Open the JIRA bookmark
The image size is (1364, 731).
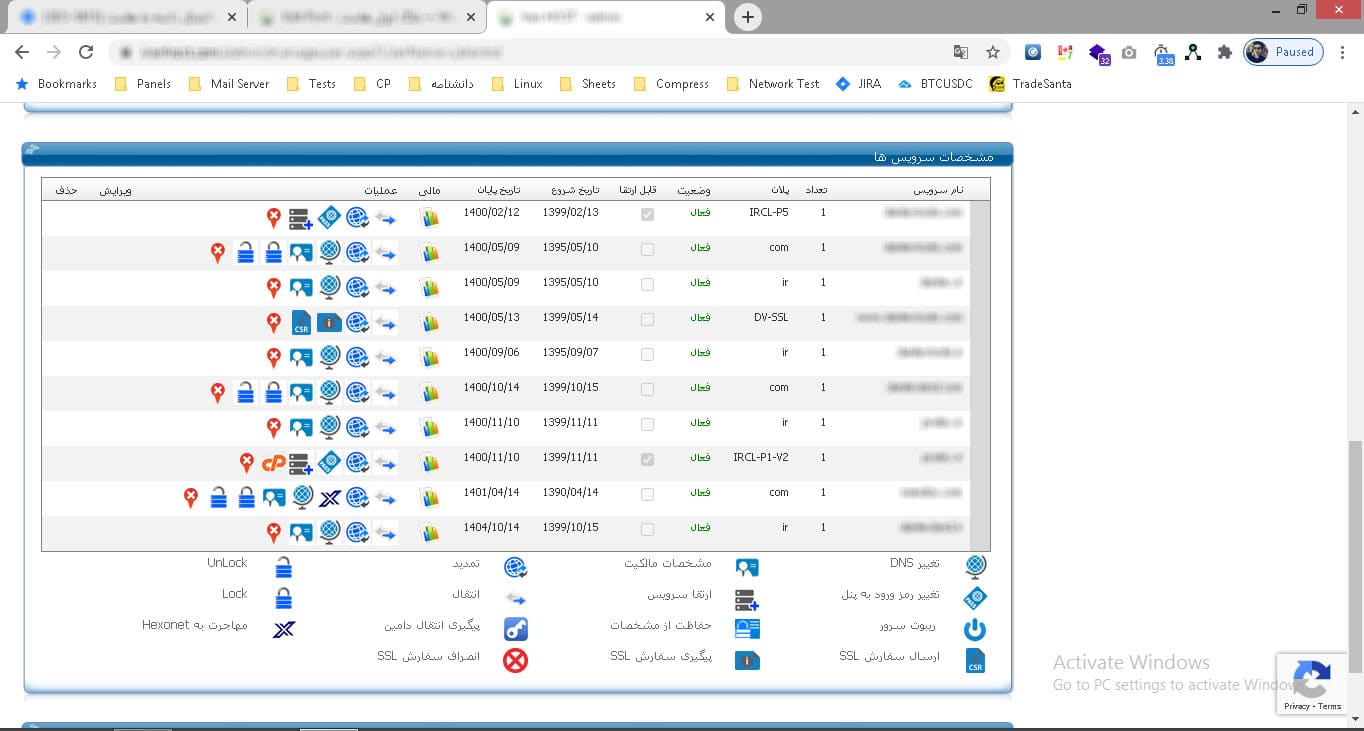coord(859,84)
